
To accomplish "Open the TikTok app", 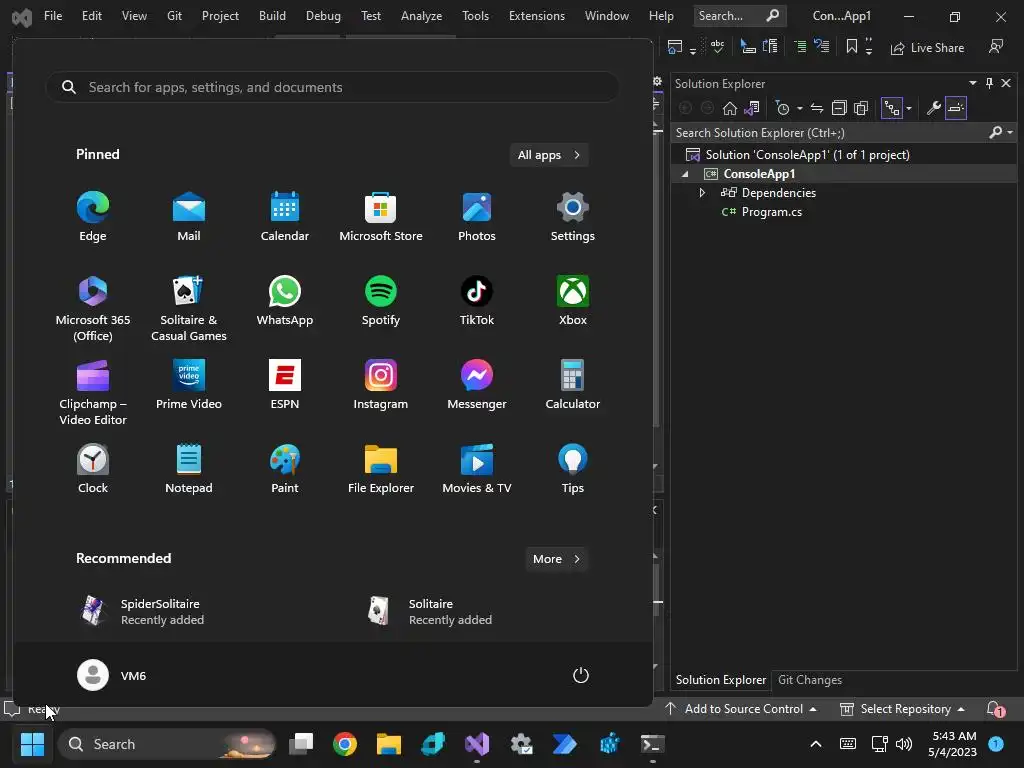I will (x=477, y=301).
